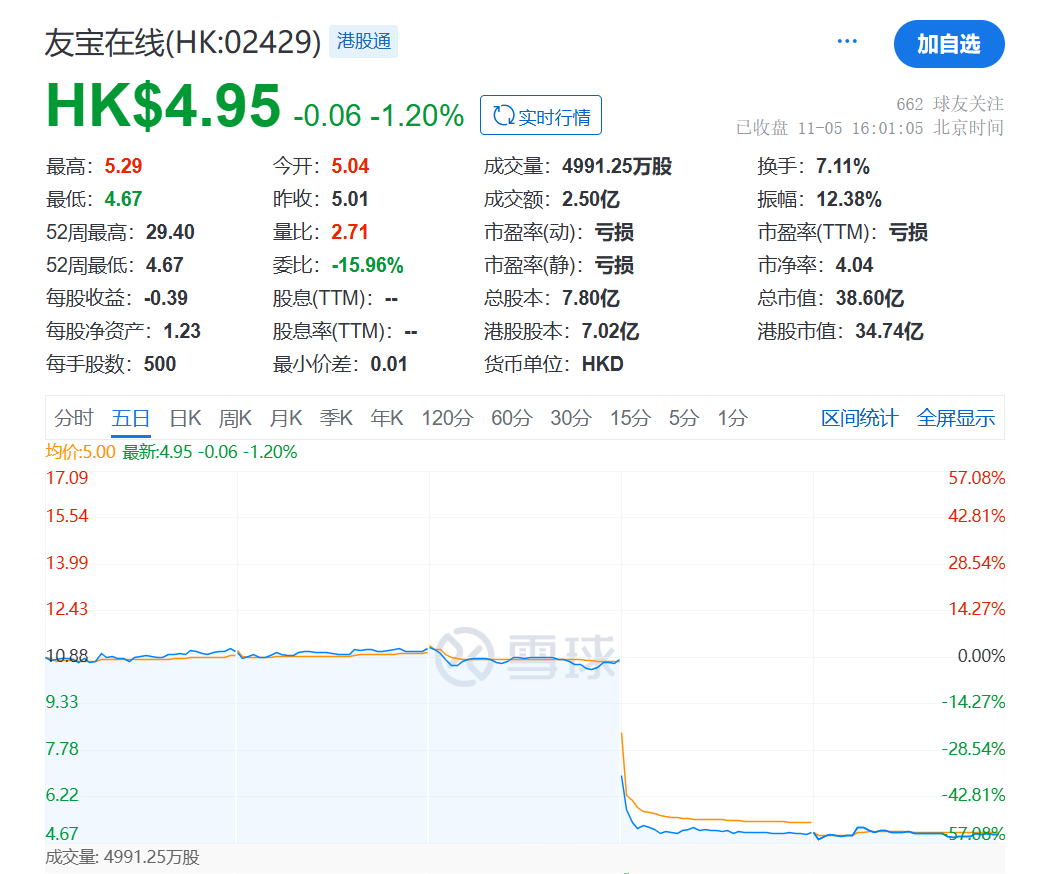The height and width of the screenshot is (874, 1051).
Task: Click the 加自选 button
Action: (948, 44)
